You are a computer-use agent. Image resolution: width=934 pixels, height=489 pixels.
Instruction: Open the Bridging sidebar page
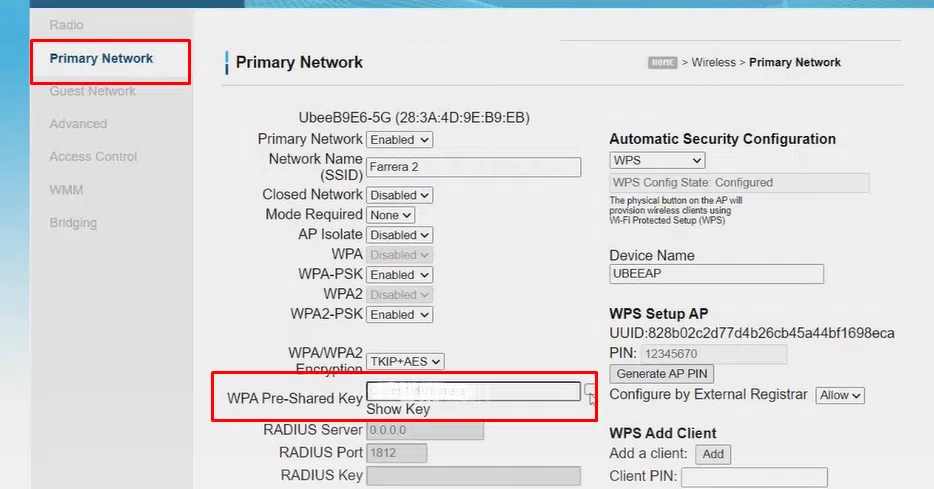coord(73,223)
